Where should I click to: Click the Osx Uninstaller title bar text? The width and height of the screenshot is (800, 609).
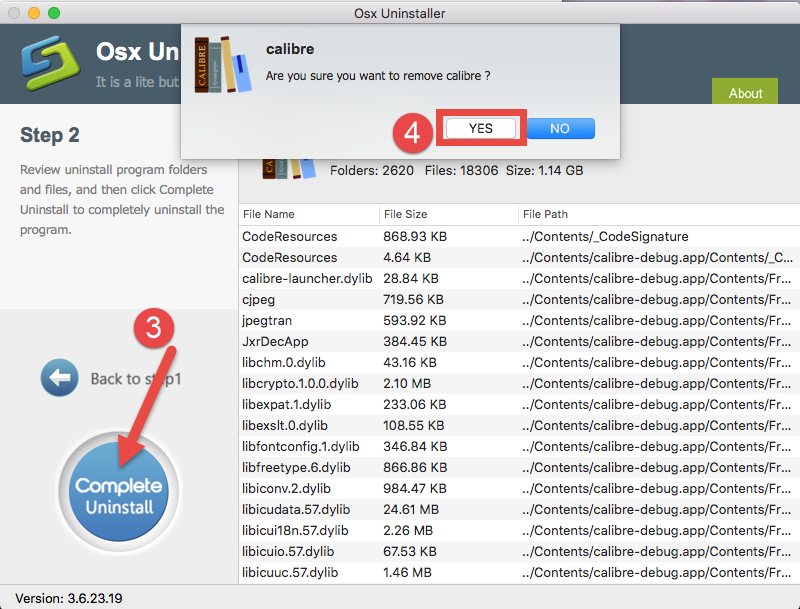[399, 13]
